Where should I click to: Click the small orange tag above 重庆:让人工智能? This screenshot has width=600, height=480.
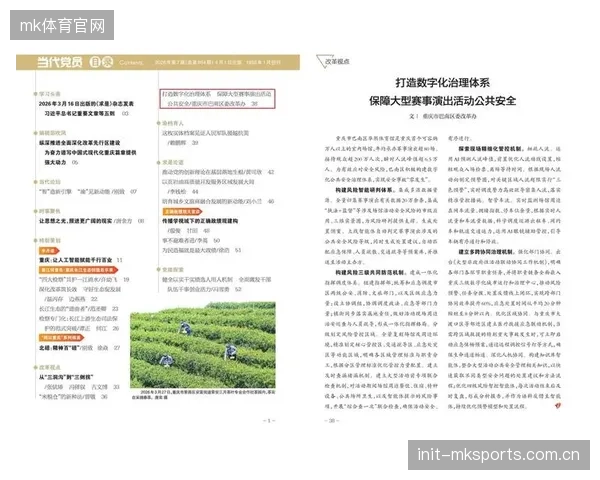[x=49, y=250]
